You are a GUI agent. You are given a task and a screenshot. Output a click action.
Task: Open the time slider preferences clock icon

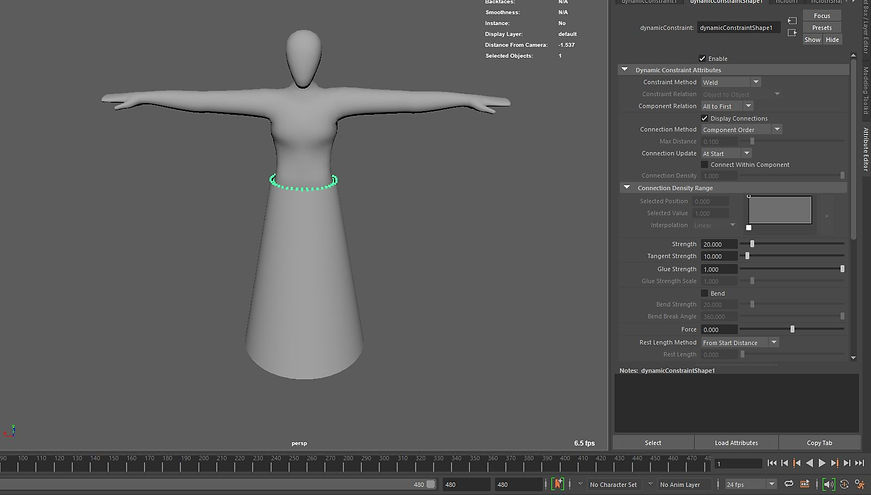pos(844,484)
